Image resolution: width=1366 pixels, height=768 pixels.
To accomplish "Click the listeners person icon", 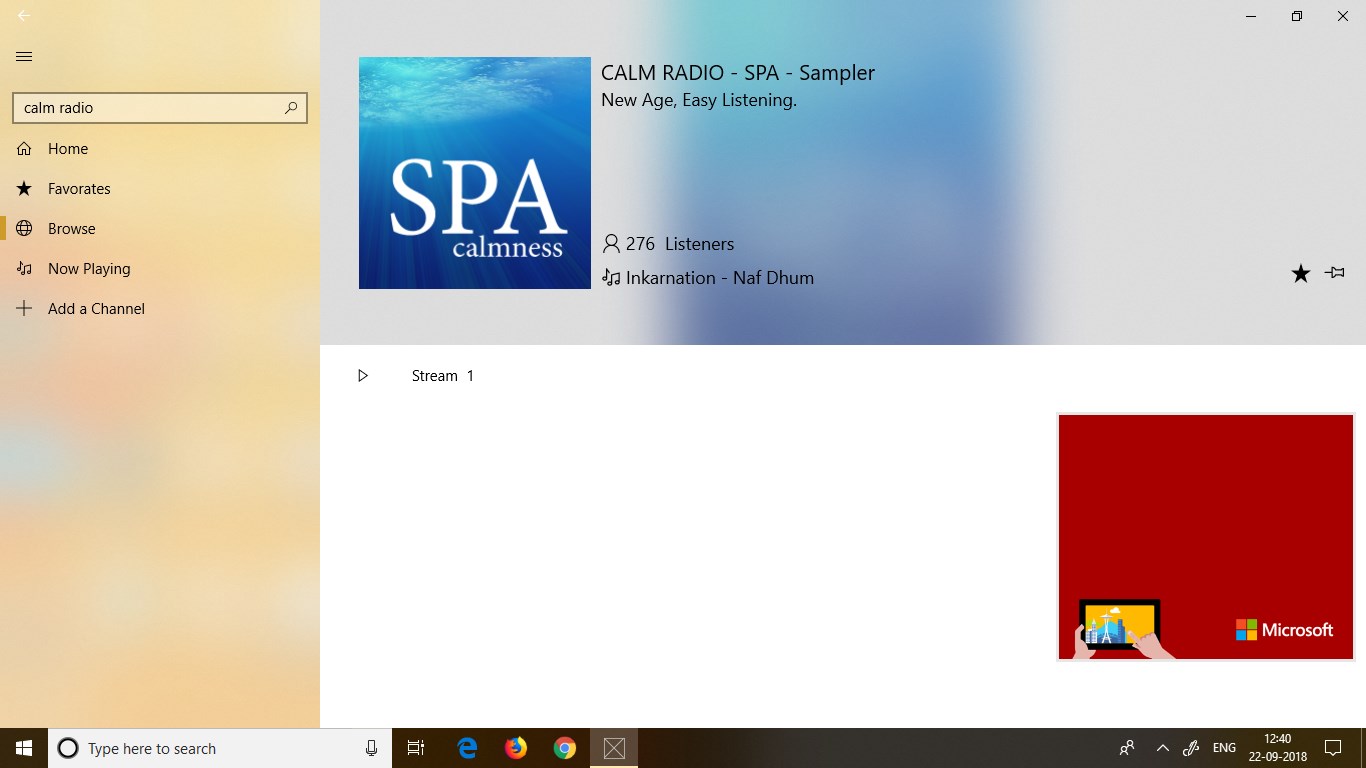I will (611, 244).
